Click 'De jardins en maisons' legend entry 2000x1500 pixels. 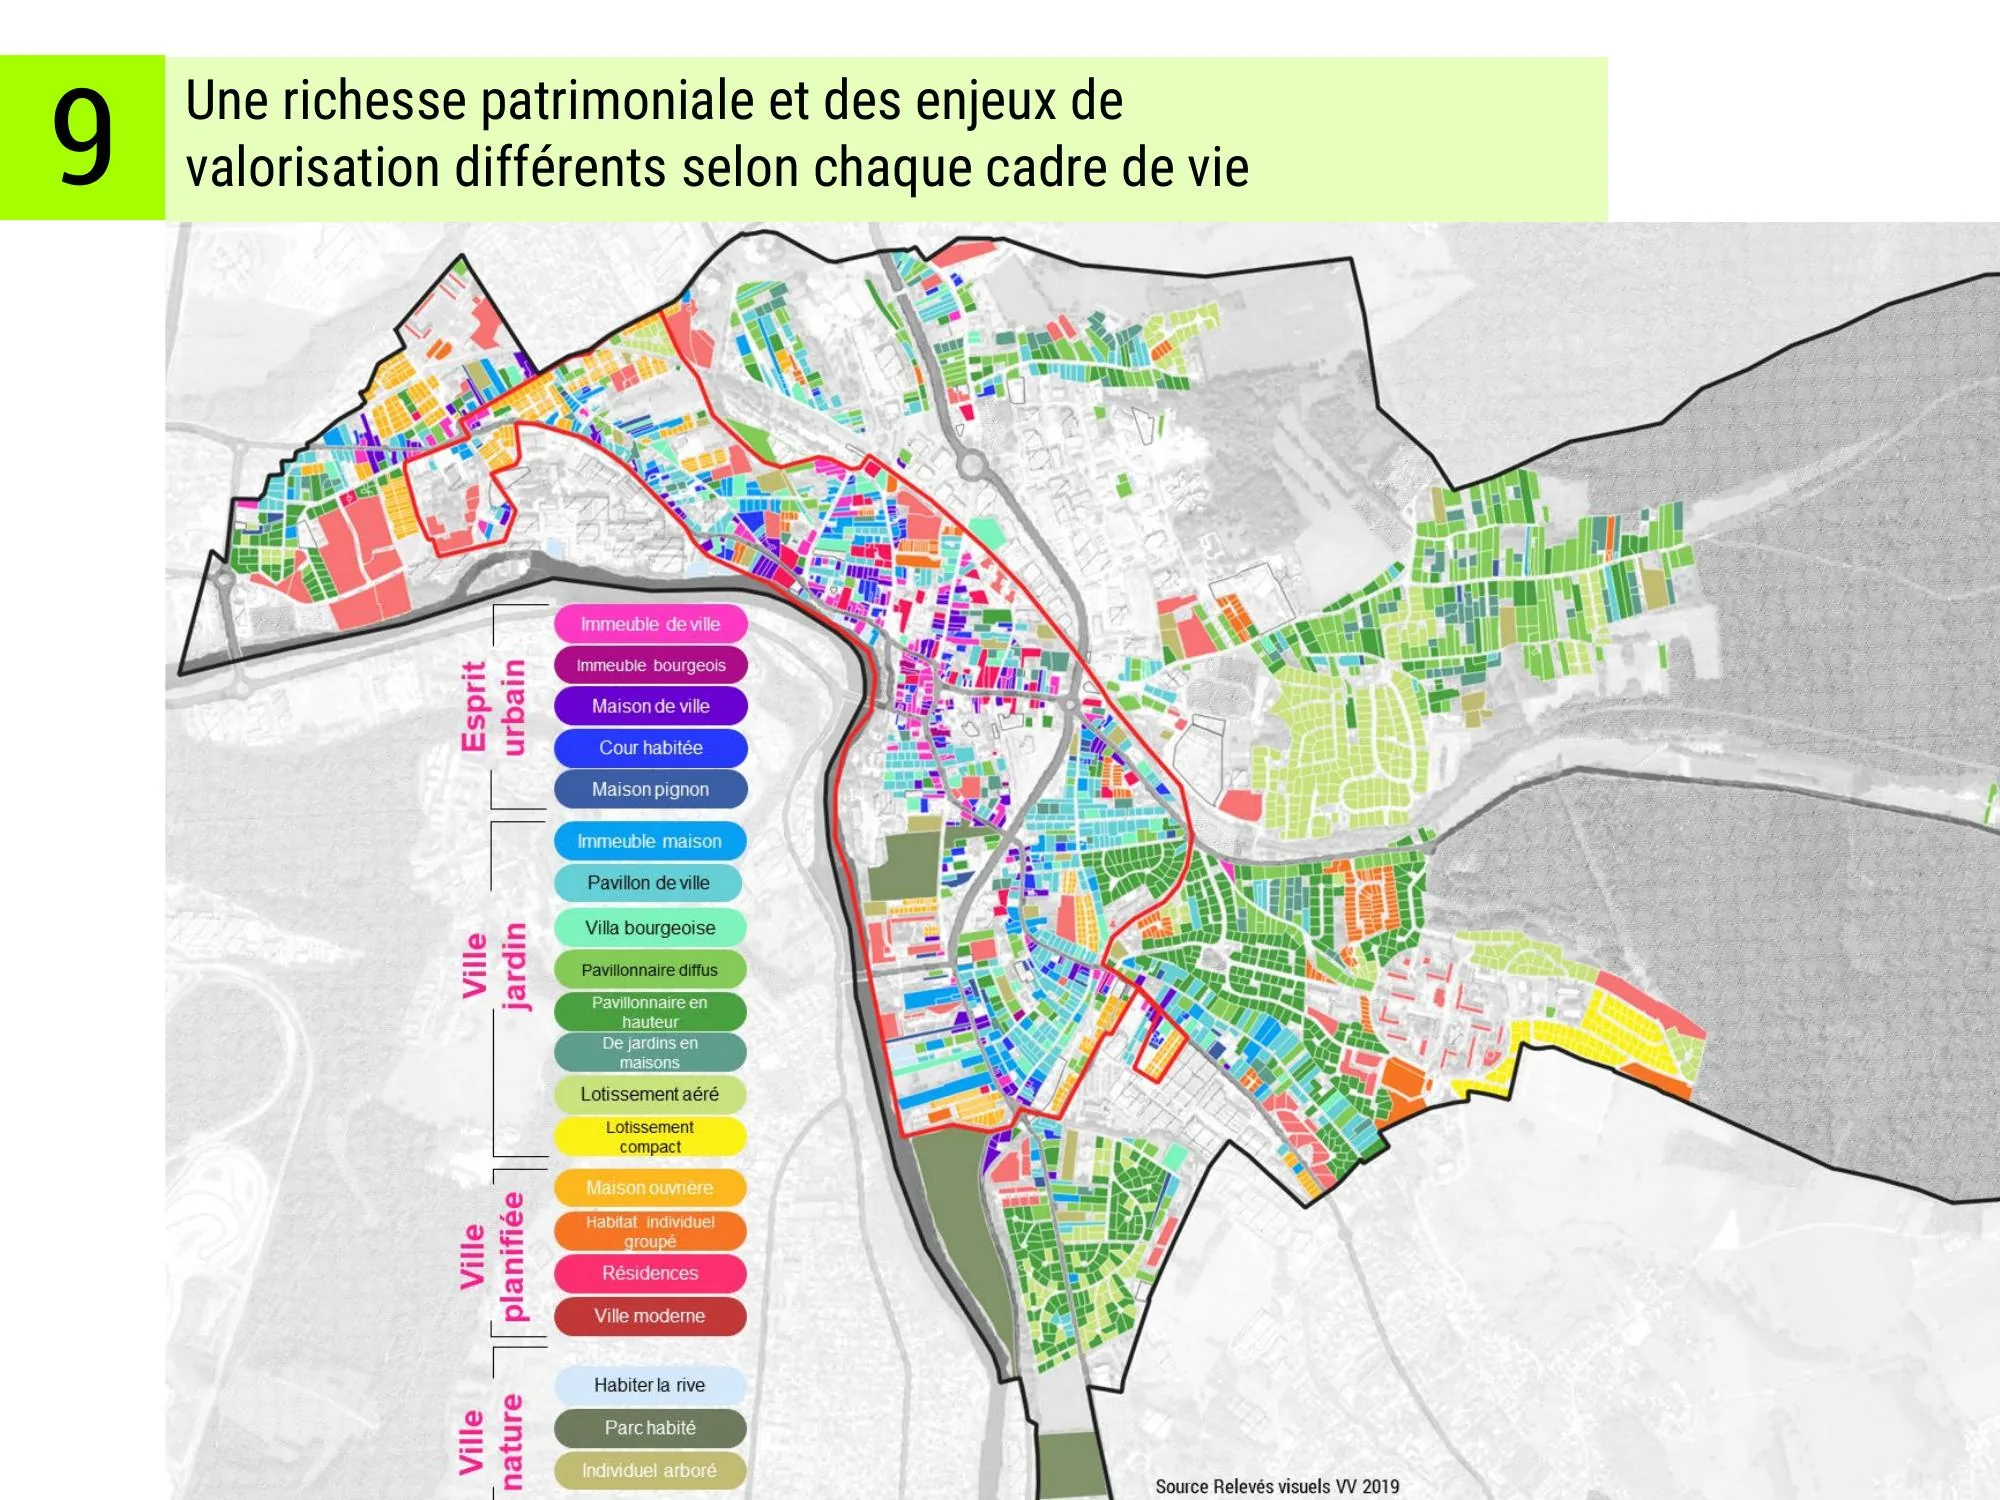point(650,1052)
